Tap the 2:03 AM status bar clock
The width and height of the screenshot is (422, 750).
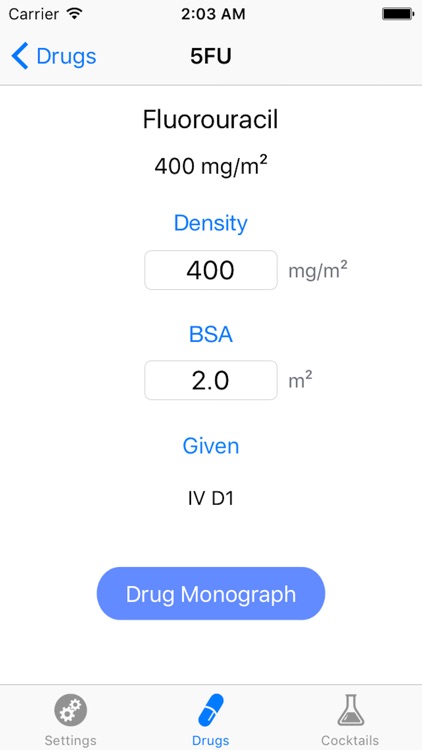tap(213, 14)
